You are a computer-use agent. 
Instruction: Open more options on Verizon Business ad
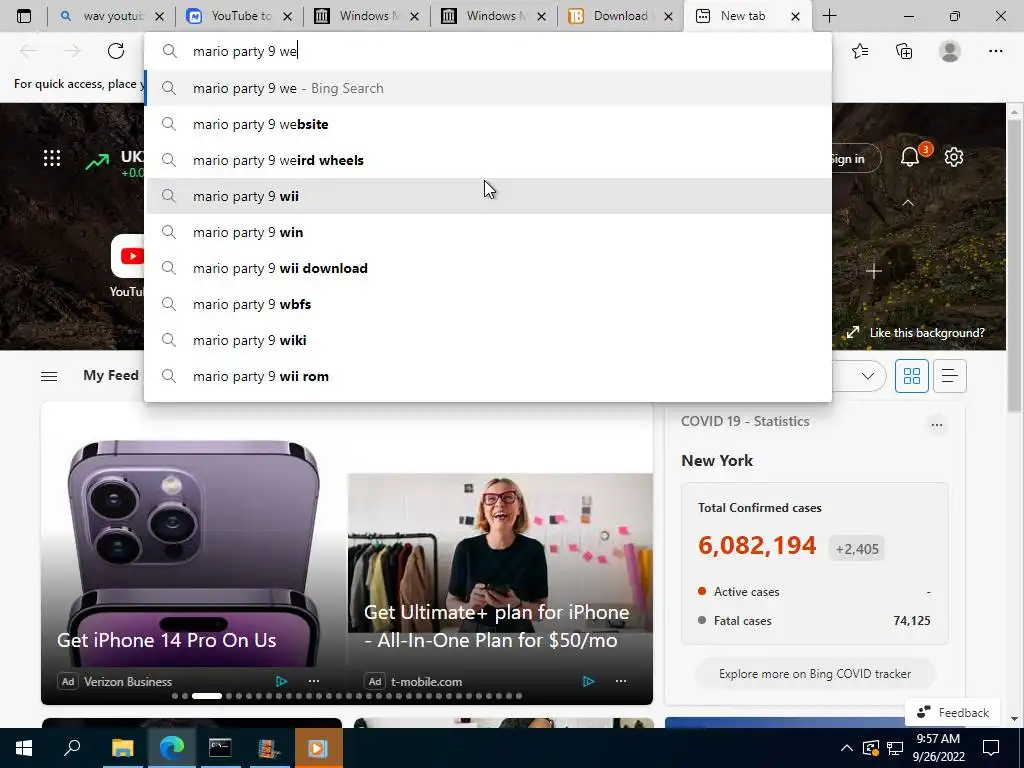click(314, 681)
